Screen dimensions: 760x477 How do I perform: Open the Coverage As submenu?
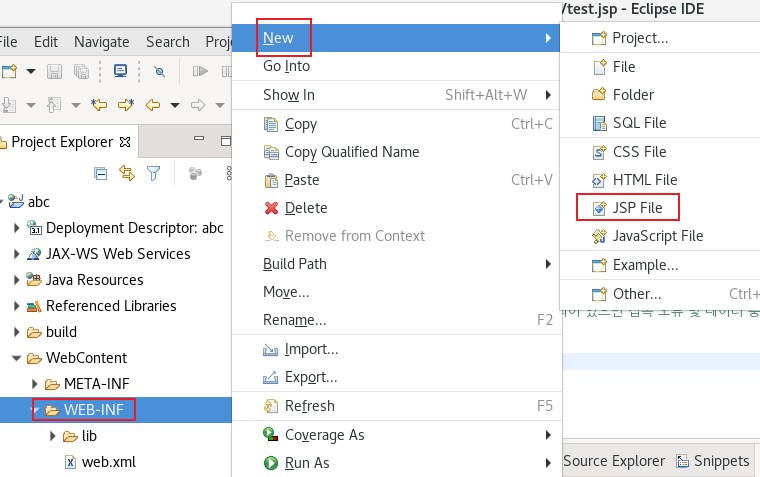click(x=396, y=435)
